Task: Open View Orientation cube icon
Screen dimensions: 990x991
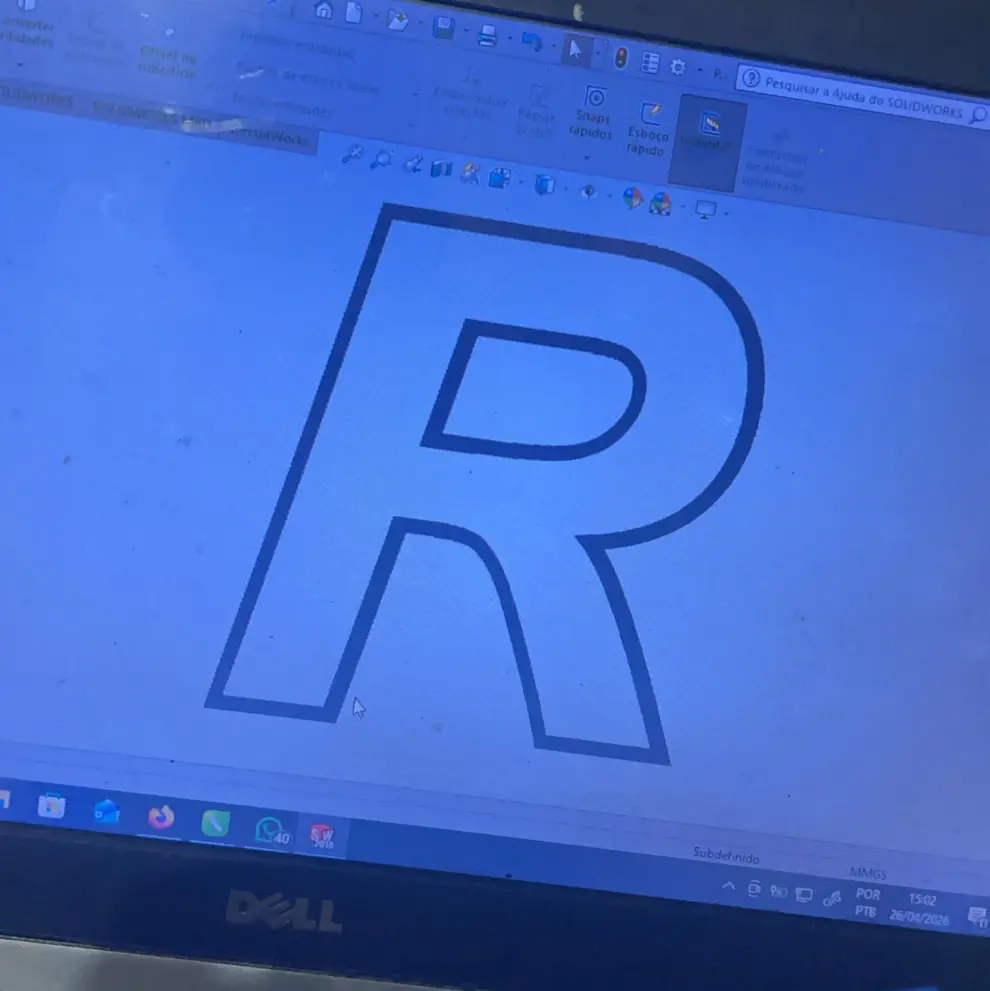Action: [499, 178]
